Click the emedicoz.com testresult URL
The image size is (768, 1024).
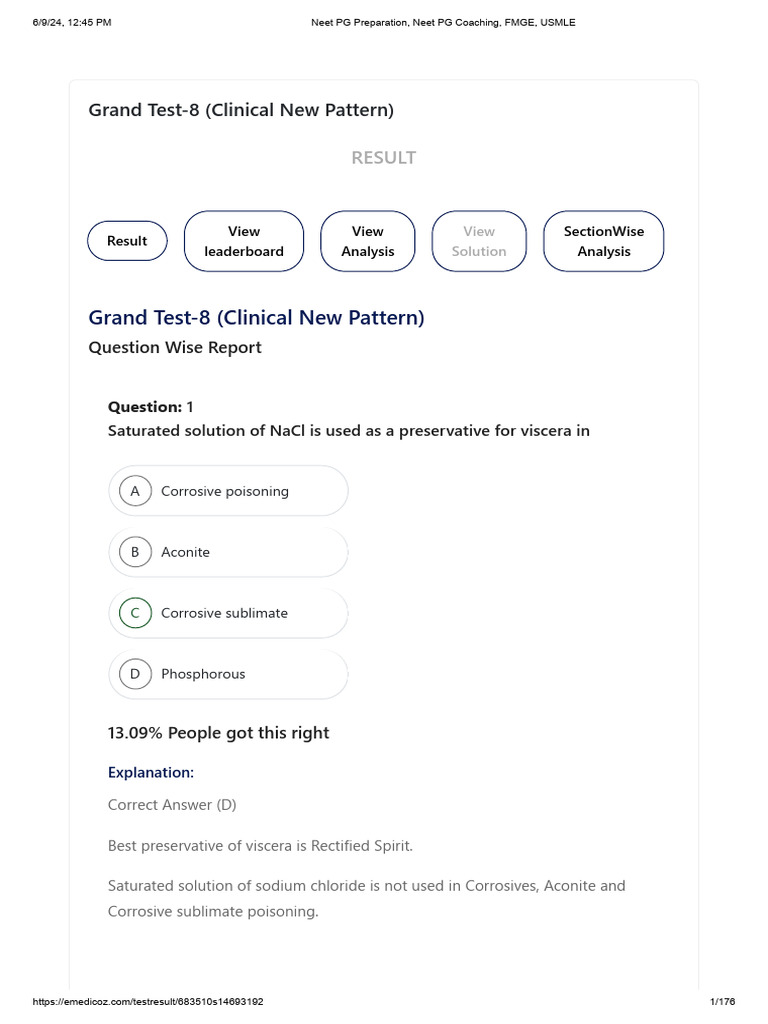coord(148,1001)
